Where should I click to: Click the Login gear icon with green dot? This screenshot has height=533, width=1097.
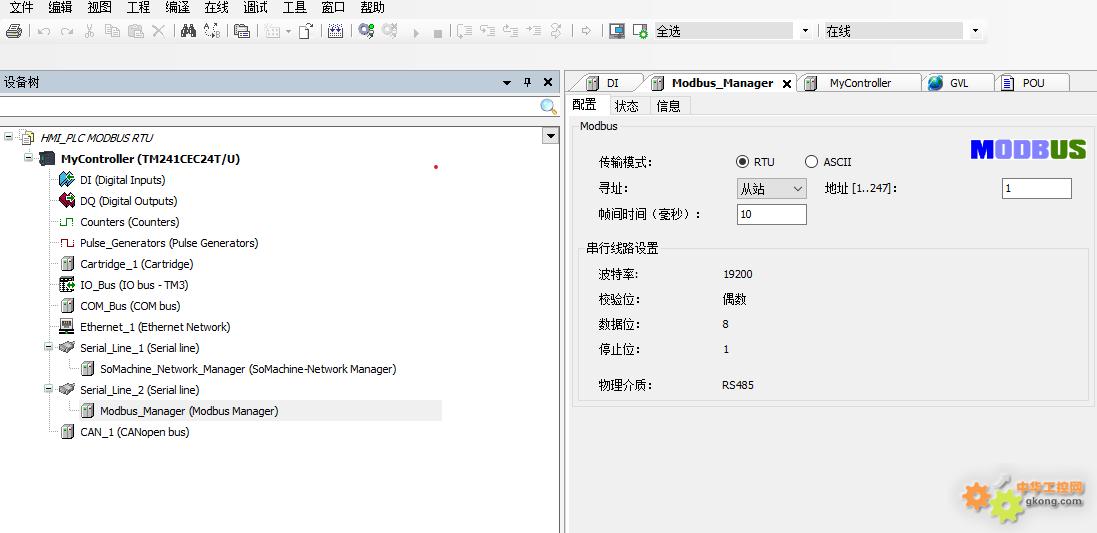click(366, 31)
